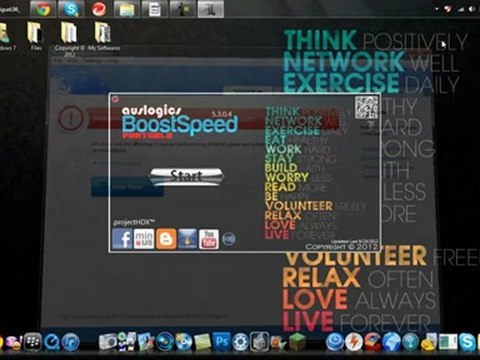Click the blue picture icon beside Blogger

(x=187, y=239)
